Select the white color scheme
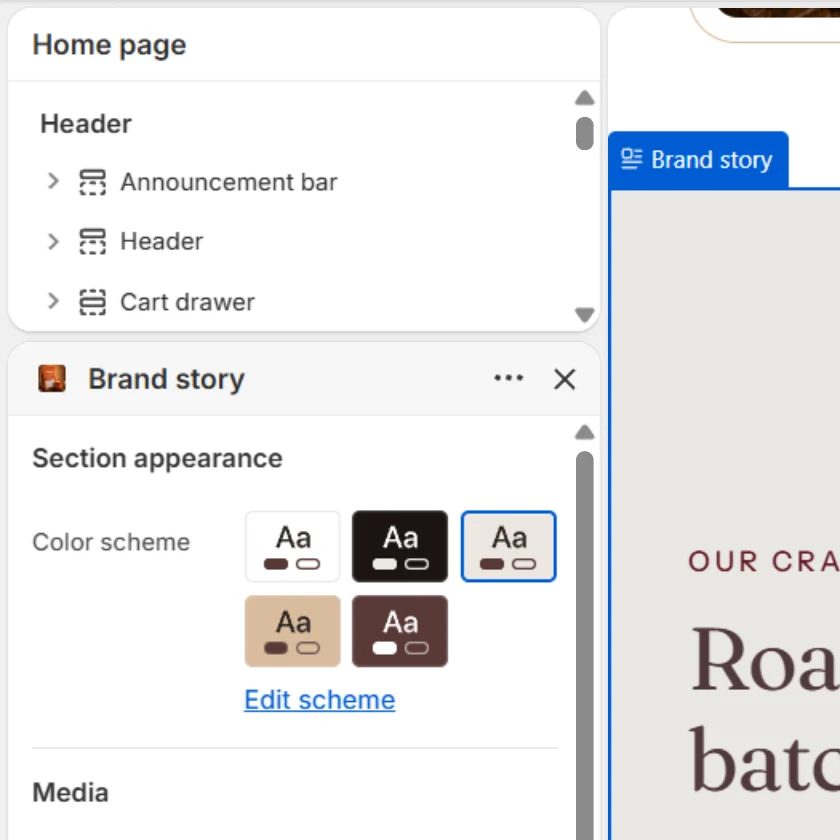Viewport: 840px width, 840px height. point(292,546)
